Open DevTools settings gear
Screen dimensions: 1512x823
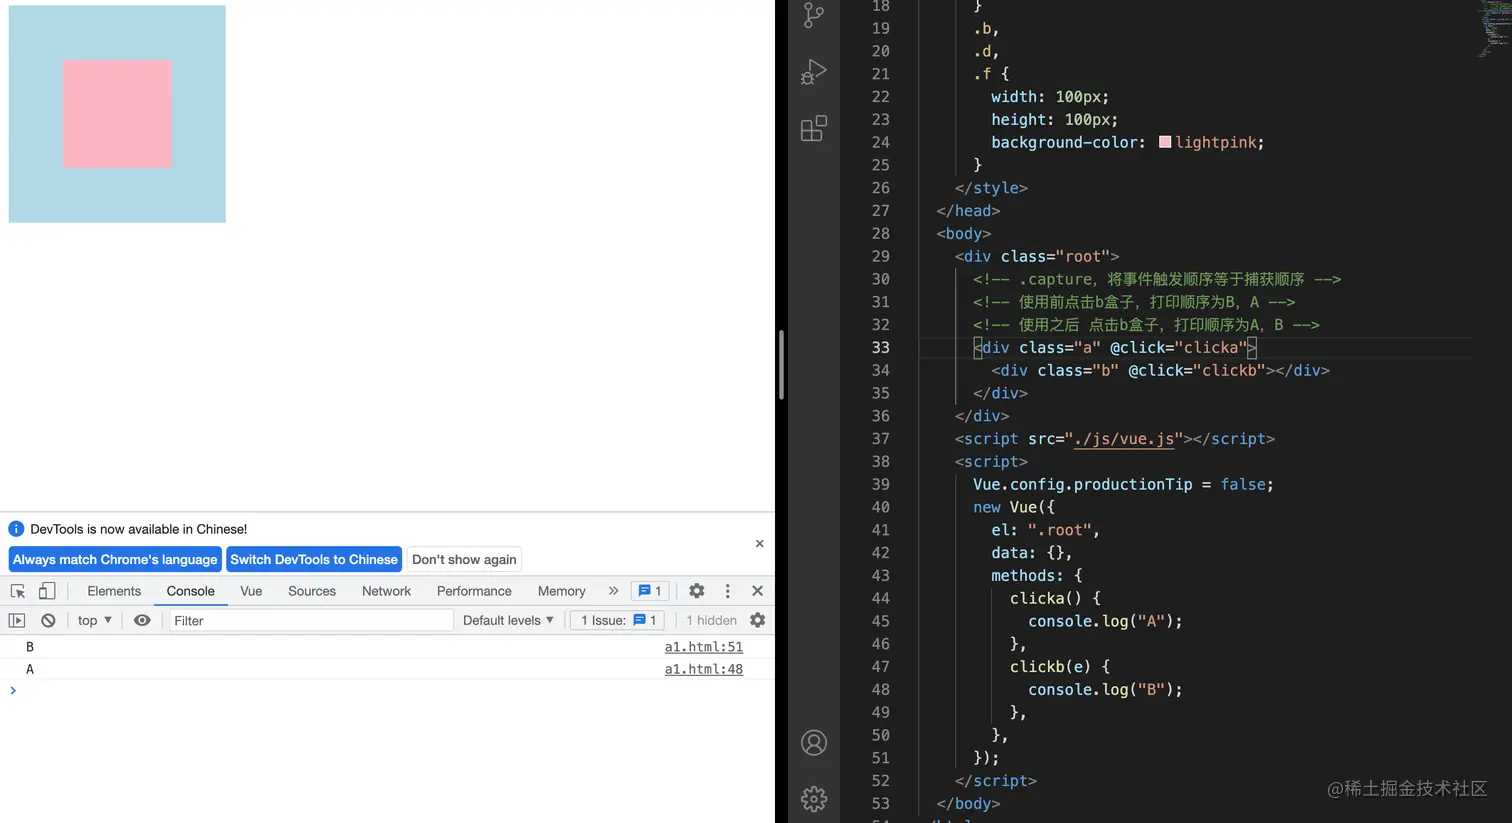tap(697, 591)
